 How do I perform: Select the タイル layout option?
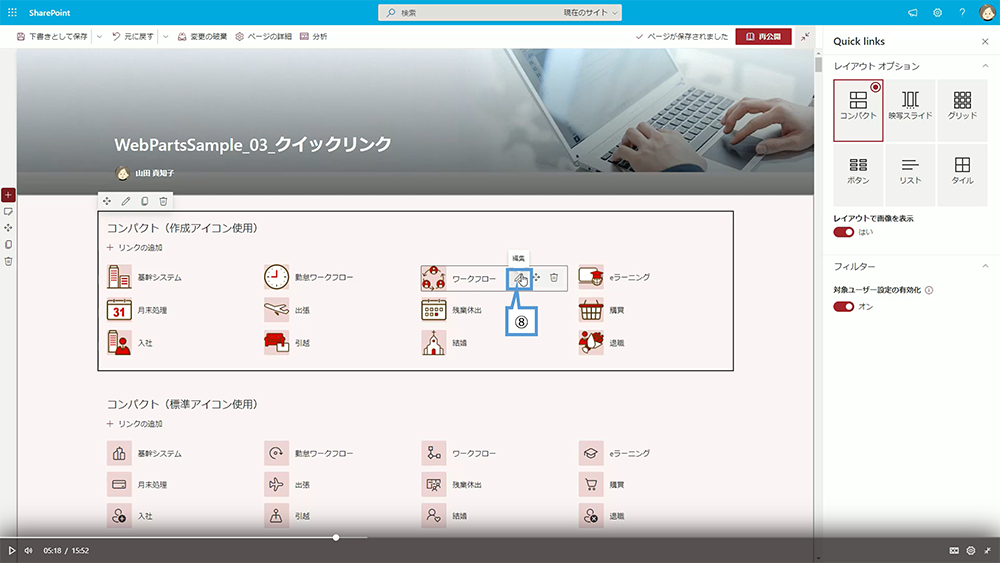(962, 175)
